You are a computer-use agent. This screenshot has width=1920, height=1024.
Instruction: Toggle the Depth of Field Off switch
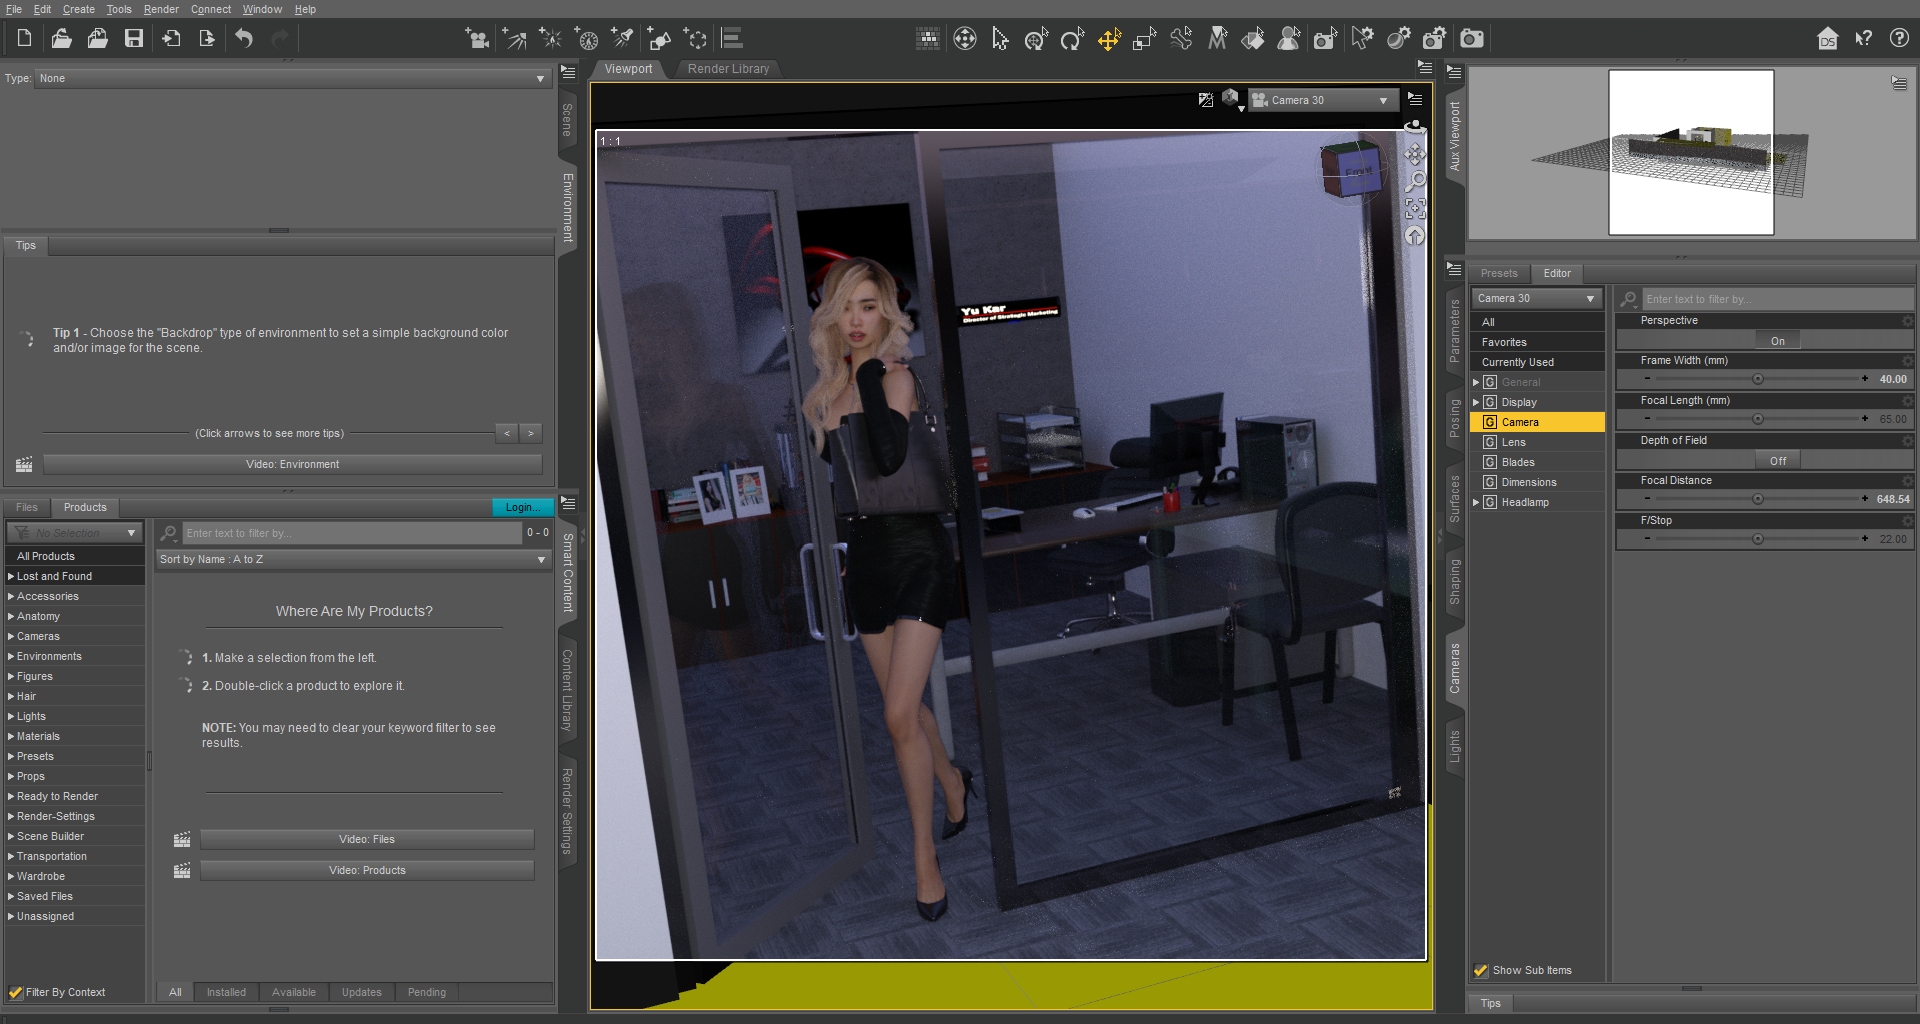1777,461
